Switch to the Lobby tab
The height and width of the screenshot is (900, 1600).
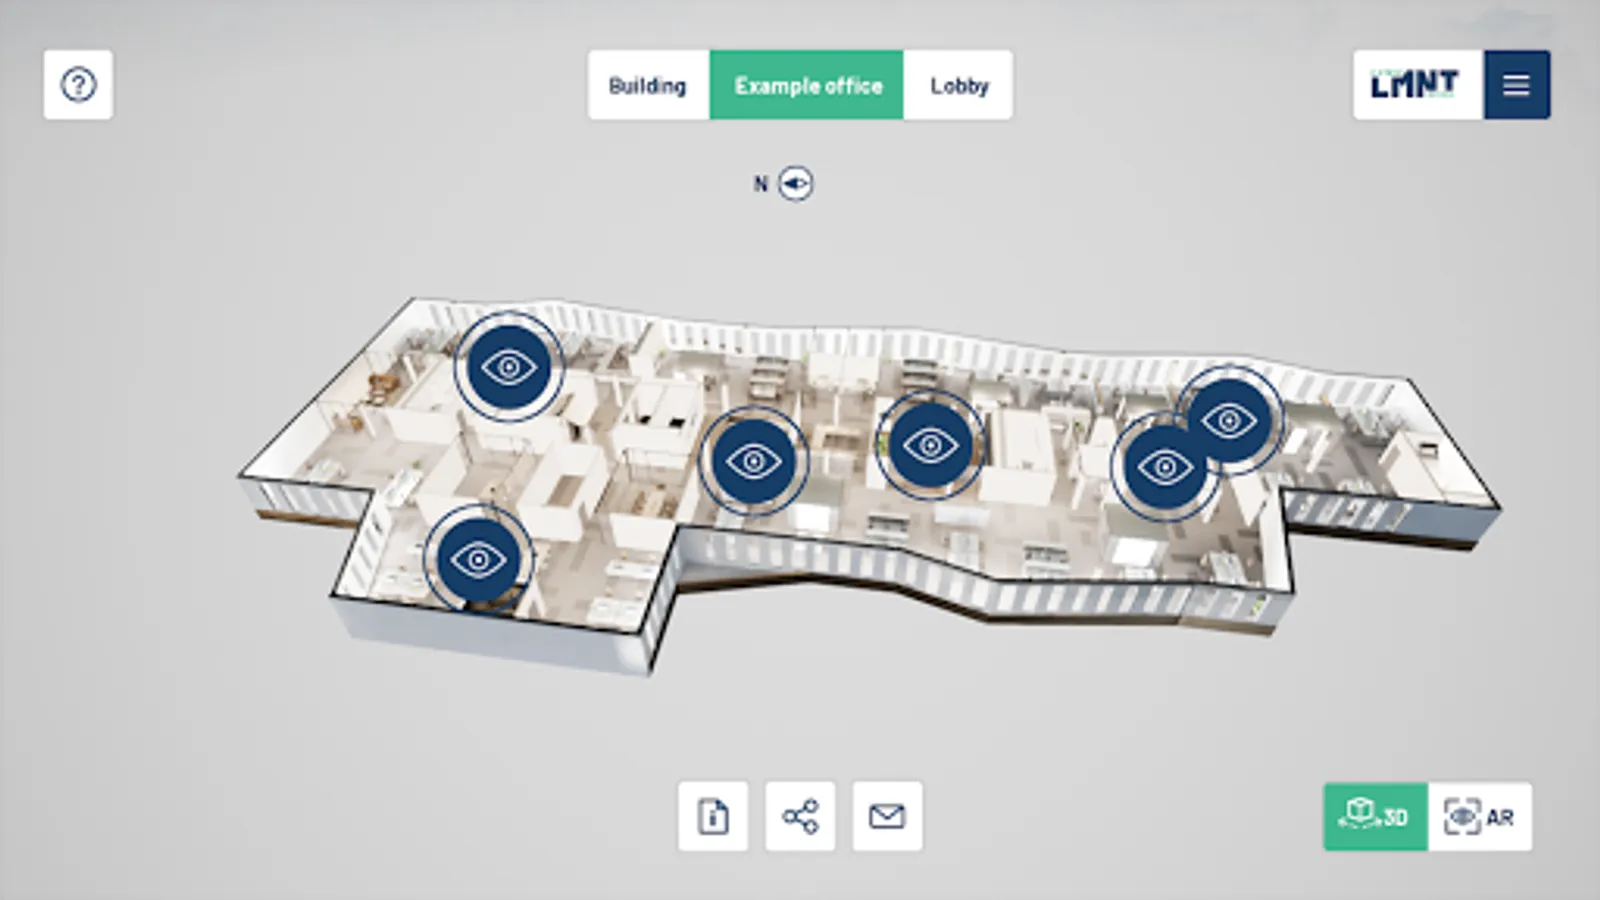[x=958, y=85]
